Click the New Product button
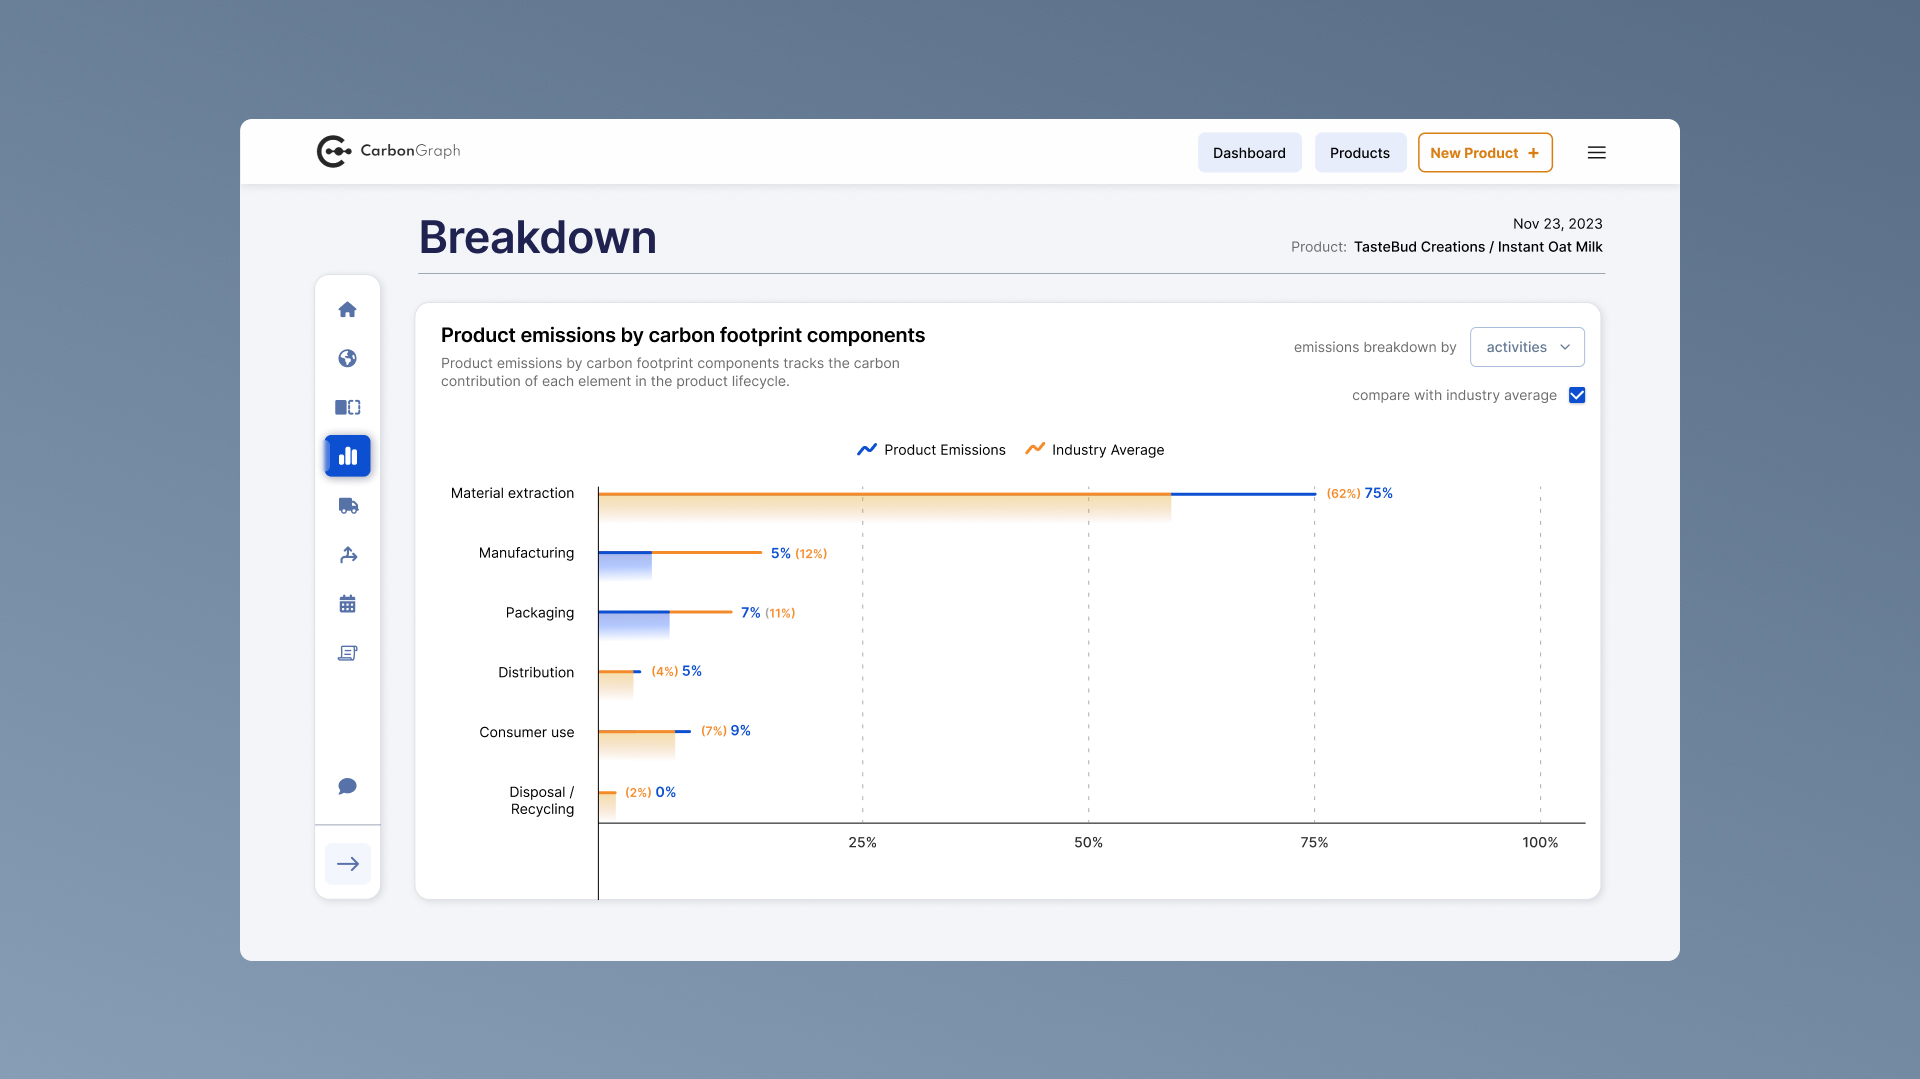Screen dimensions: 1920x1079 click(x=1484, y=152)
